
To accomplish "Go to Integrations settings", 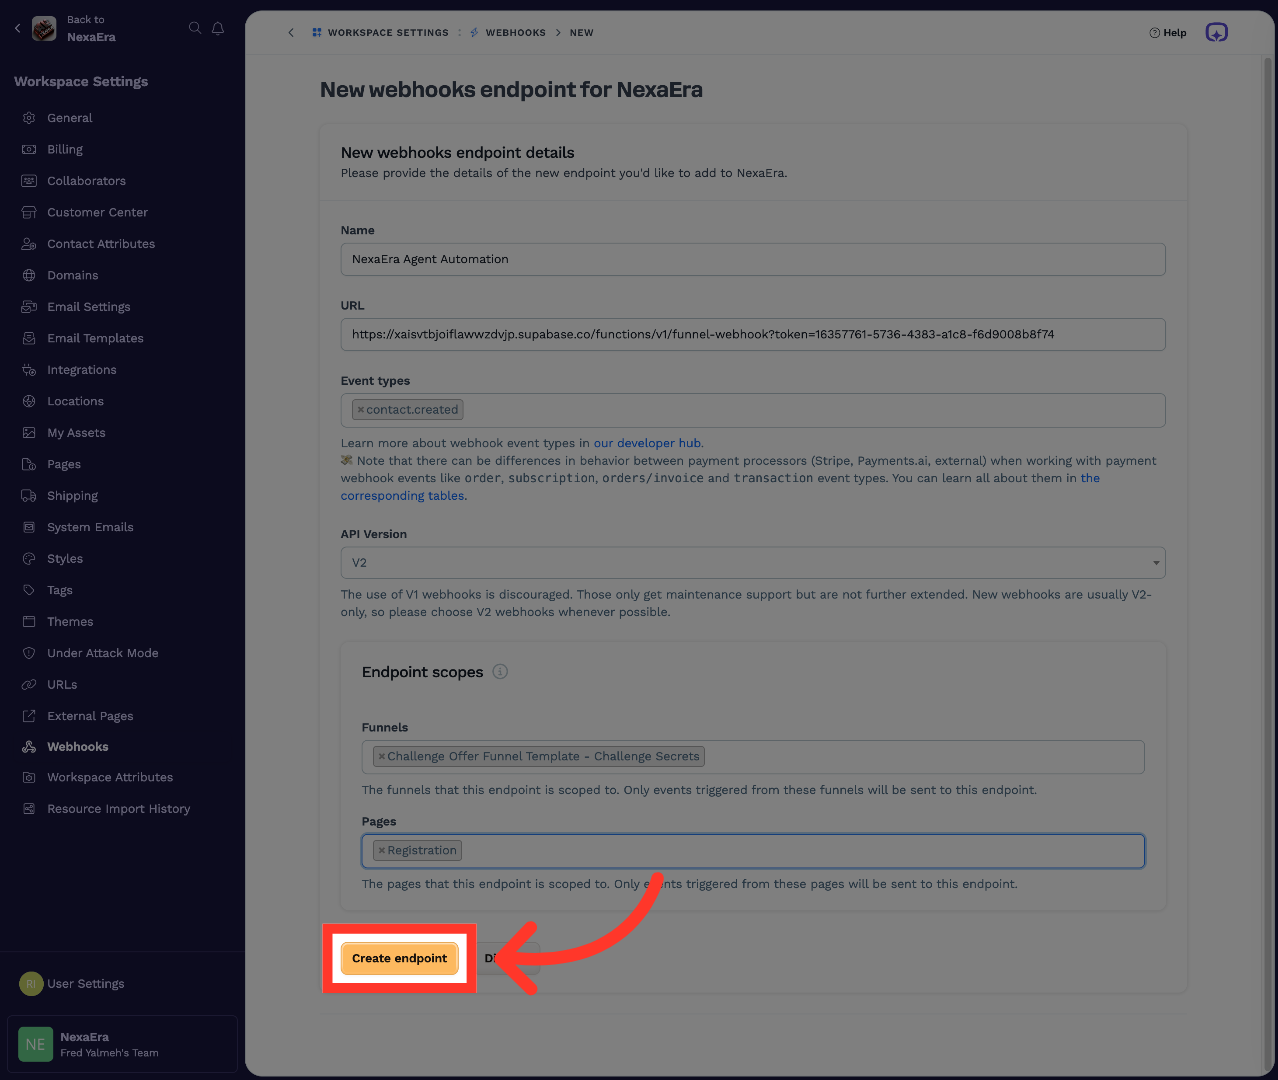I will (x=82, y=370).
